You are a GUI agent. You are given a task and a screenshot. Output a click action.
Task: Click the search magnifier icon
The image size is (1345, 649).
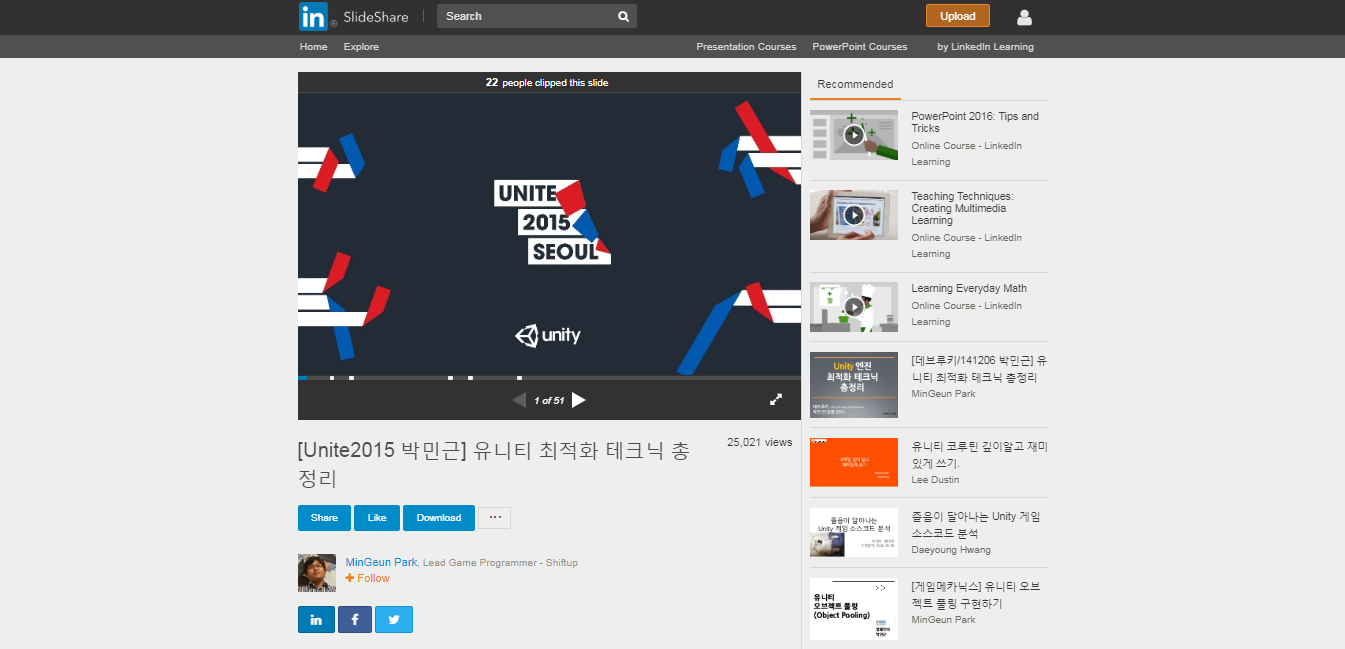point(623,16)
